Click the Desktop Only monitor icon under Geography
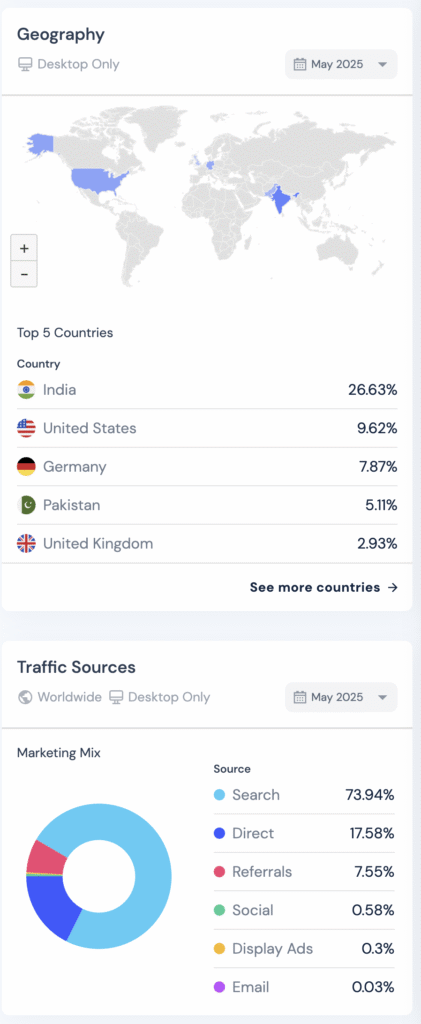Image resolution: width=421 pixels, height=1024 pixels. click(25, 65)
